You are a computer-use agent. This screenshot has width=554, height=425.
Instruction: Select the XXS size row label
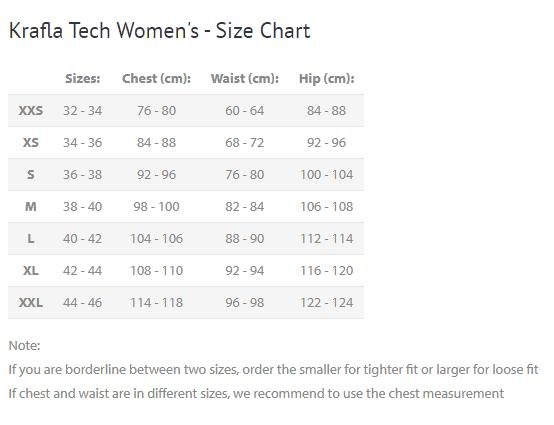tap(31, 111)
